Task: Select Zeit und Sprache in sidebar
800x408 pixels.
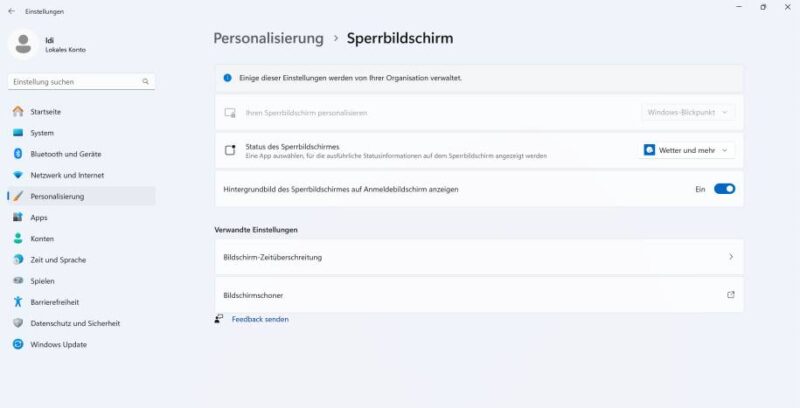Action: [x=57, y=260]
